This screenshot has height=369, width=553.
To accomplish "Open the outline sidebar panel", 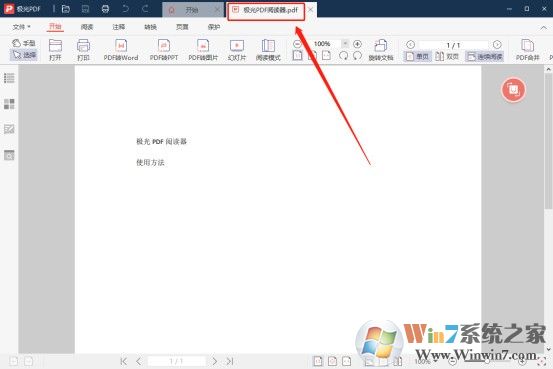I will tap(9, 78).
